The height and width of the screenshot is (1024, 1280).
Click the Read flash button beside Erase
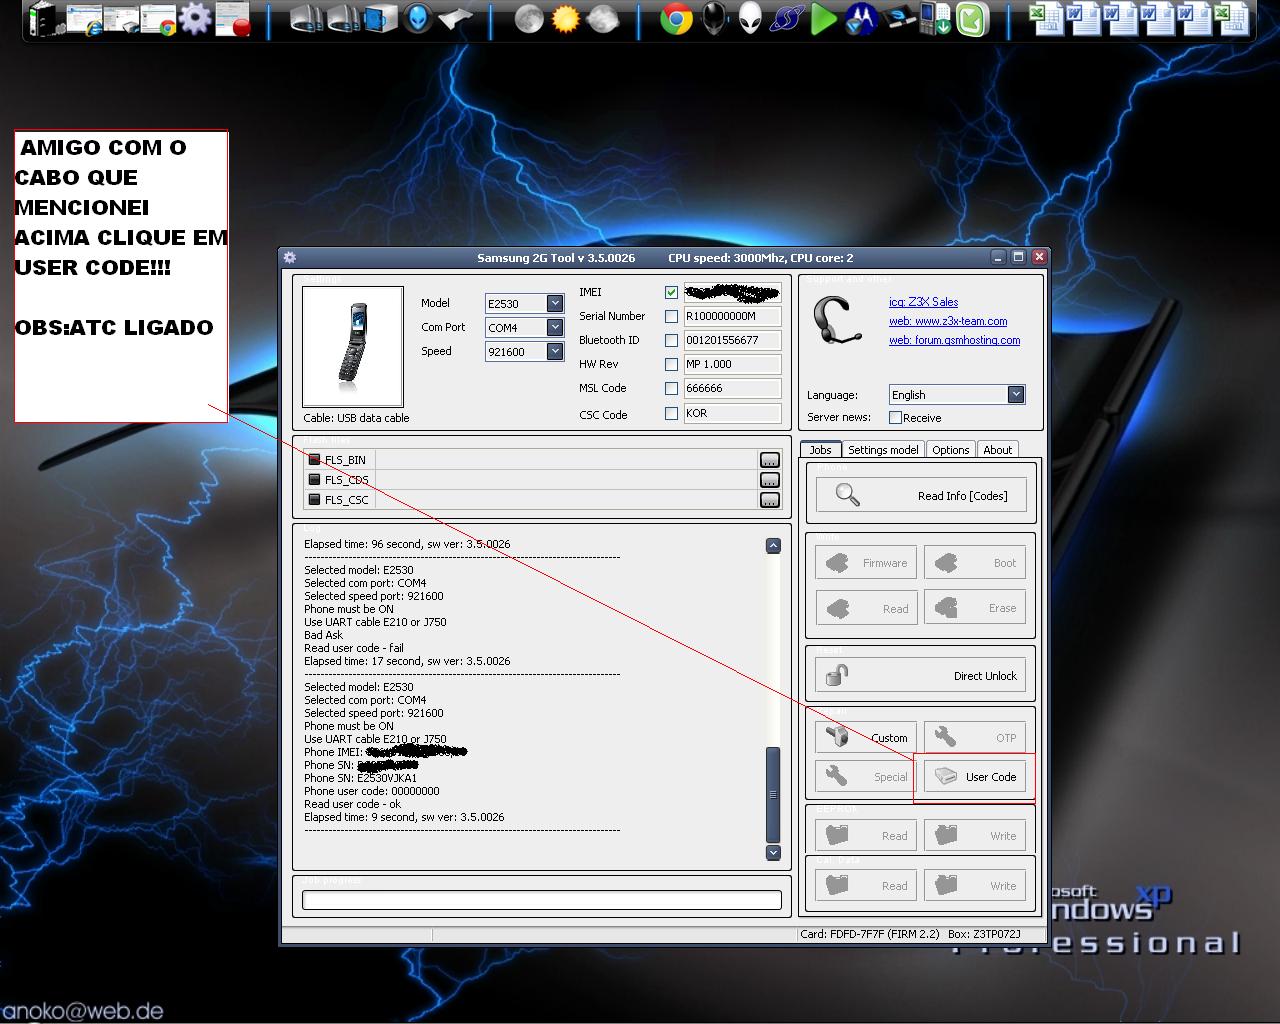click(866, 608)
